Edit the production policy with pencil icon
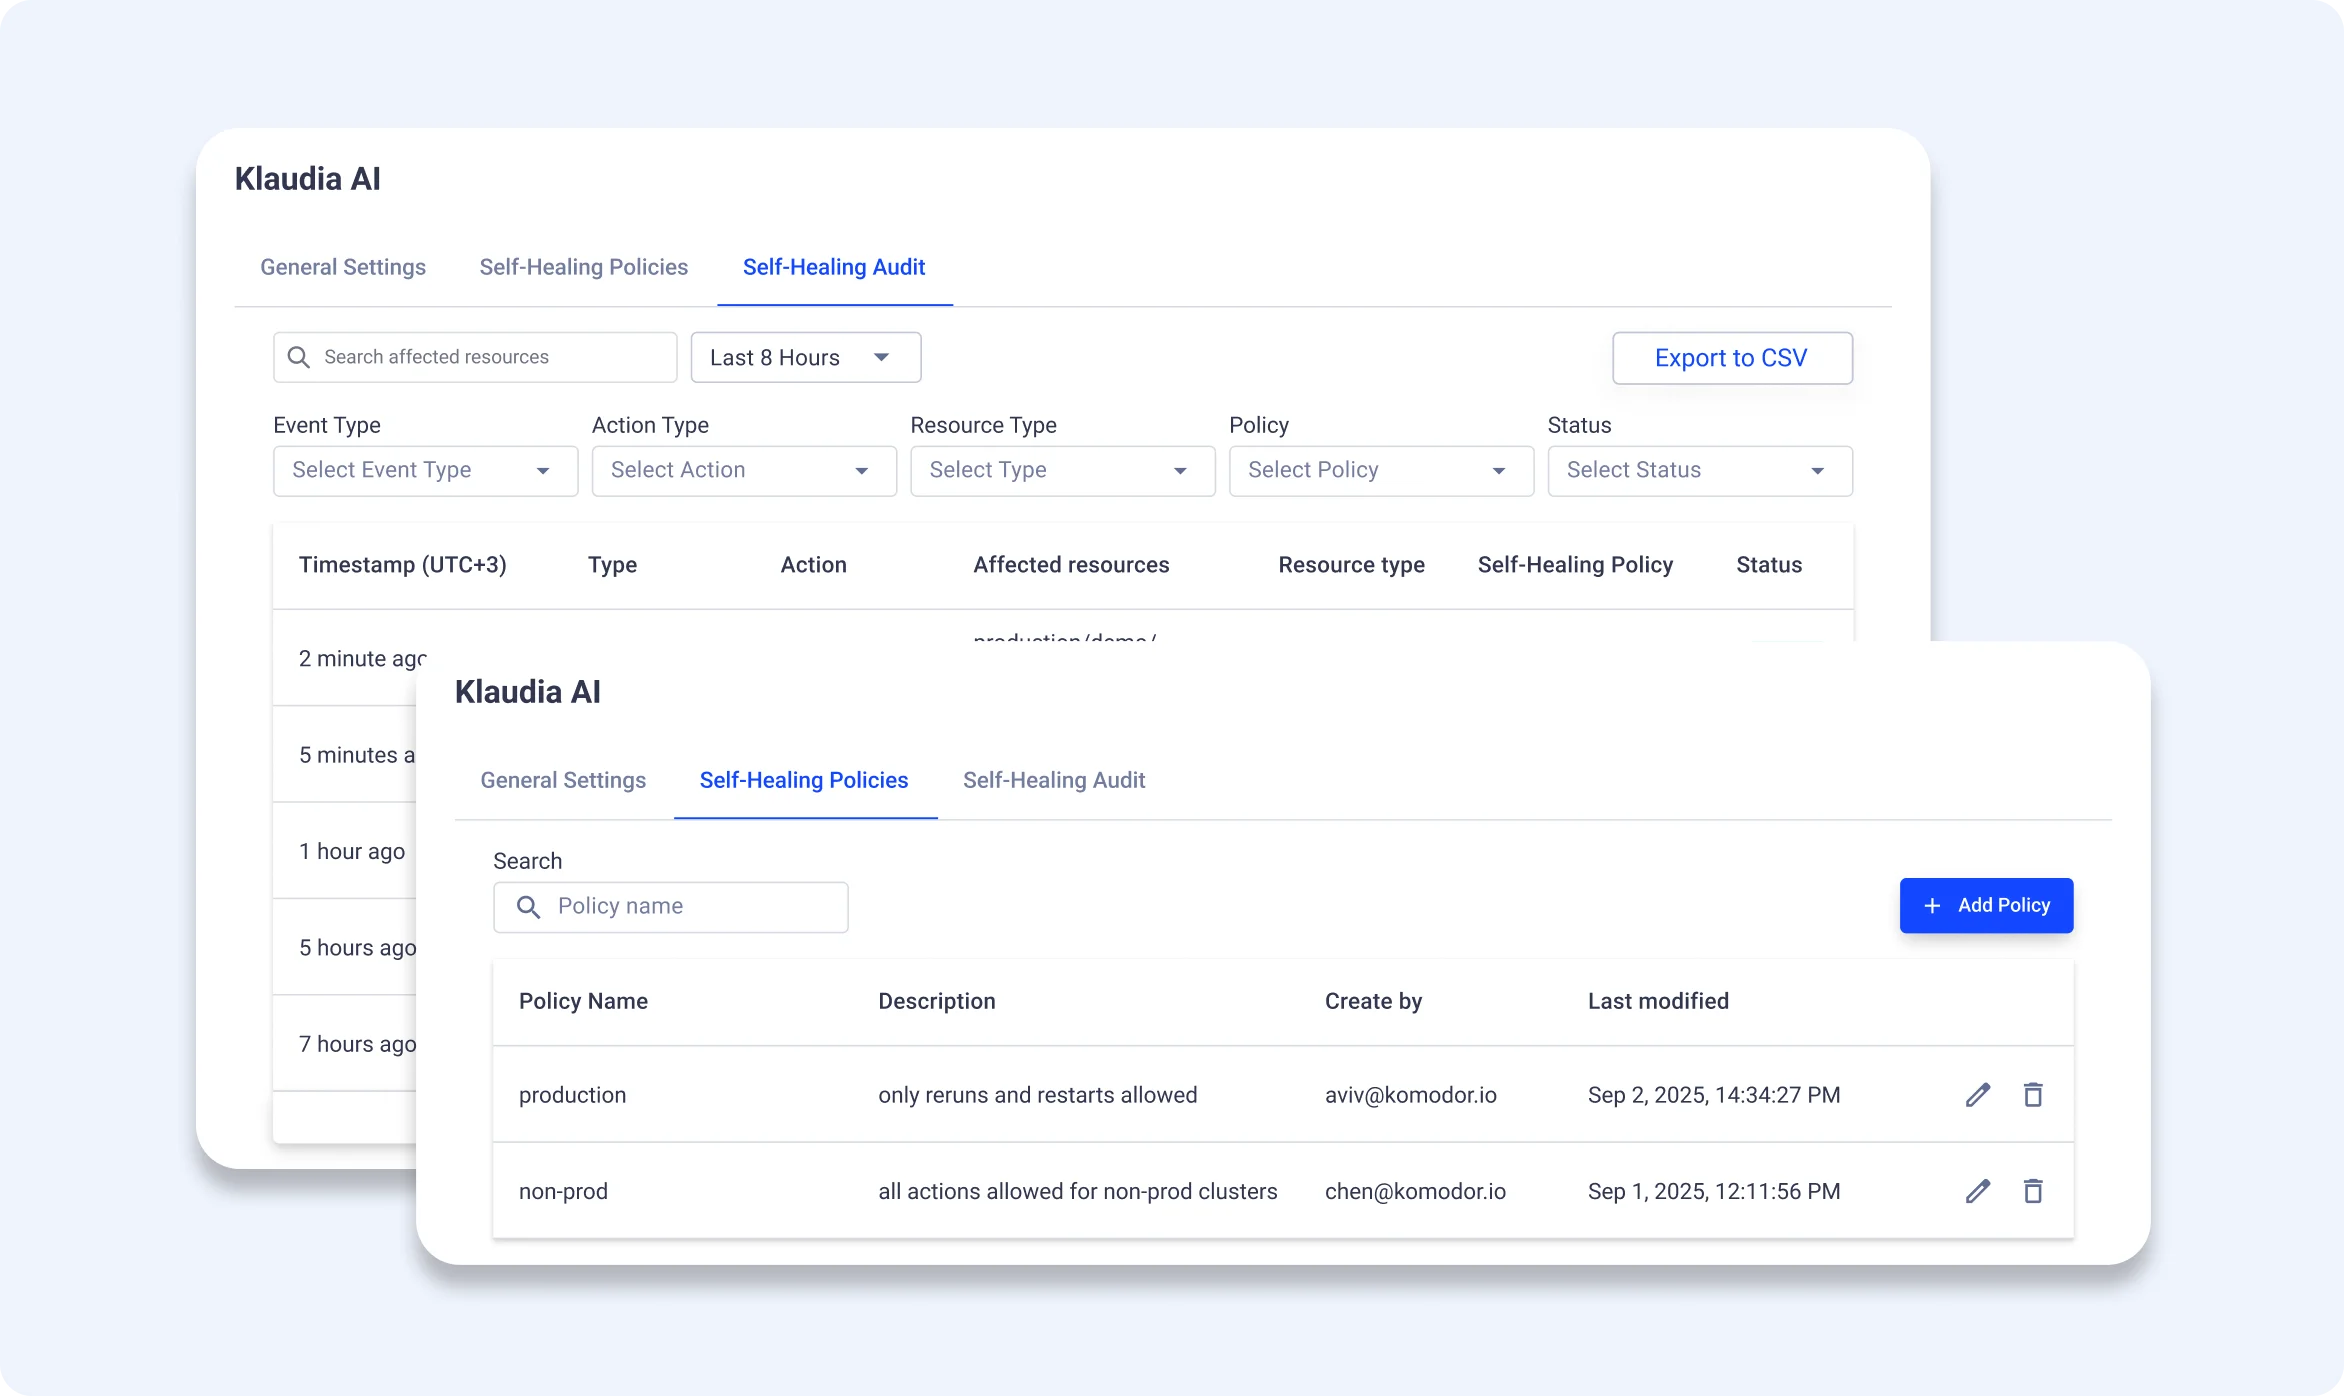 pyautogui.click(x=1977, y=1095)
